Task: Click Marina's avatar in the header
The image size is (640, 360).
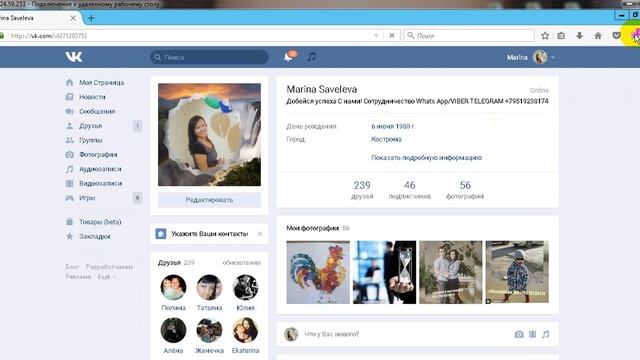Action: pos(540,57)
